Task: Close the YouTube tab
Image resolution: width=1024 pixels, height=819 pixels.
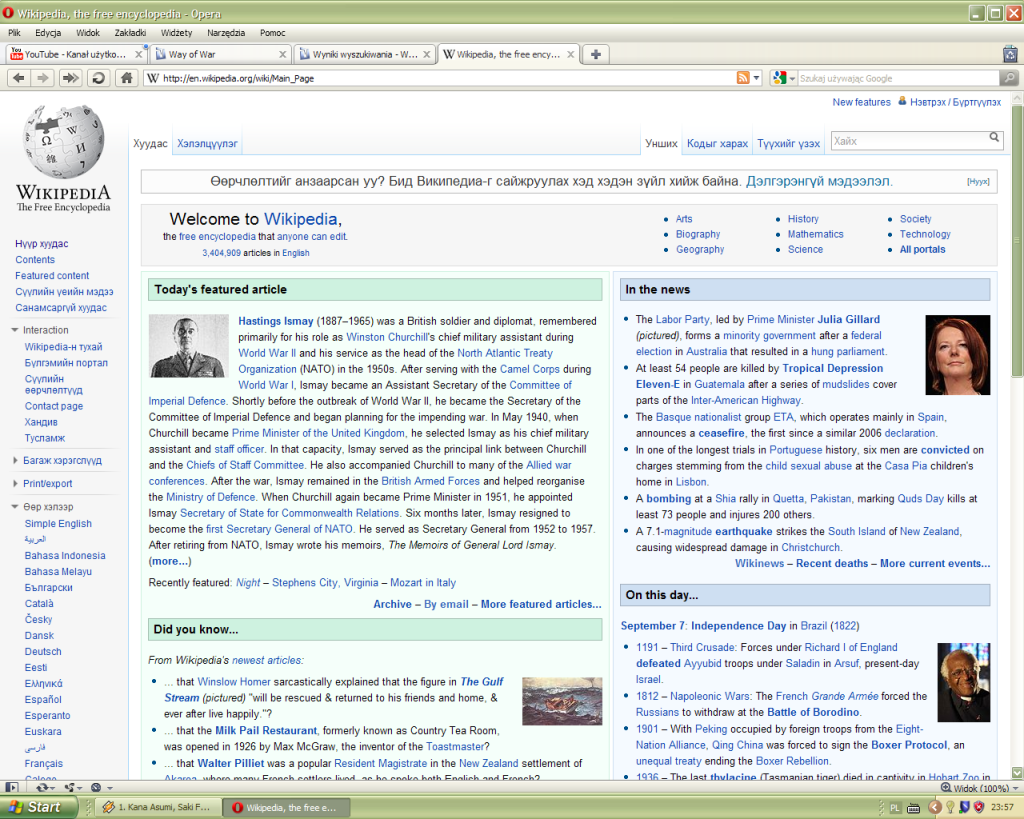Action: point(138,55)
